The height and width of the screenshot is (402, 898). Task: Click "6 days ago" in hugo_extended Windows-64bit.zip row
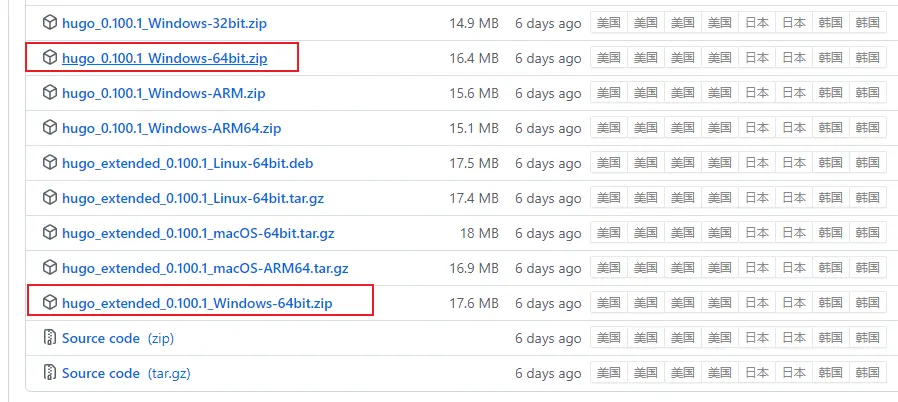pyautogui.click(x=548, y=304)
